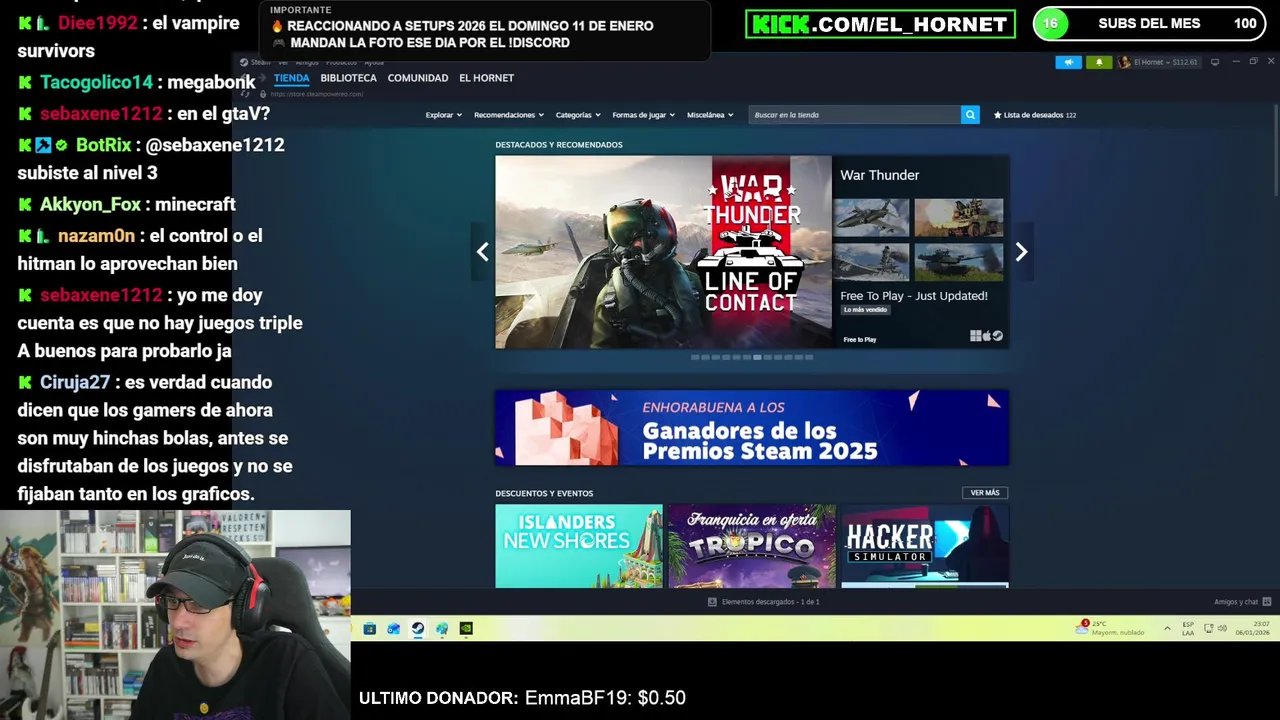This screenshot has height=720, width=1280.
Task: Click the Steam icon in taskbar
Action: coord(418,629)
